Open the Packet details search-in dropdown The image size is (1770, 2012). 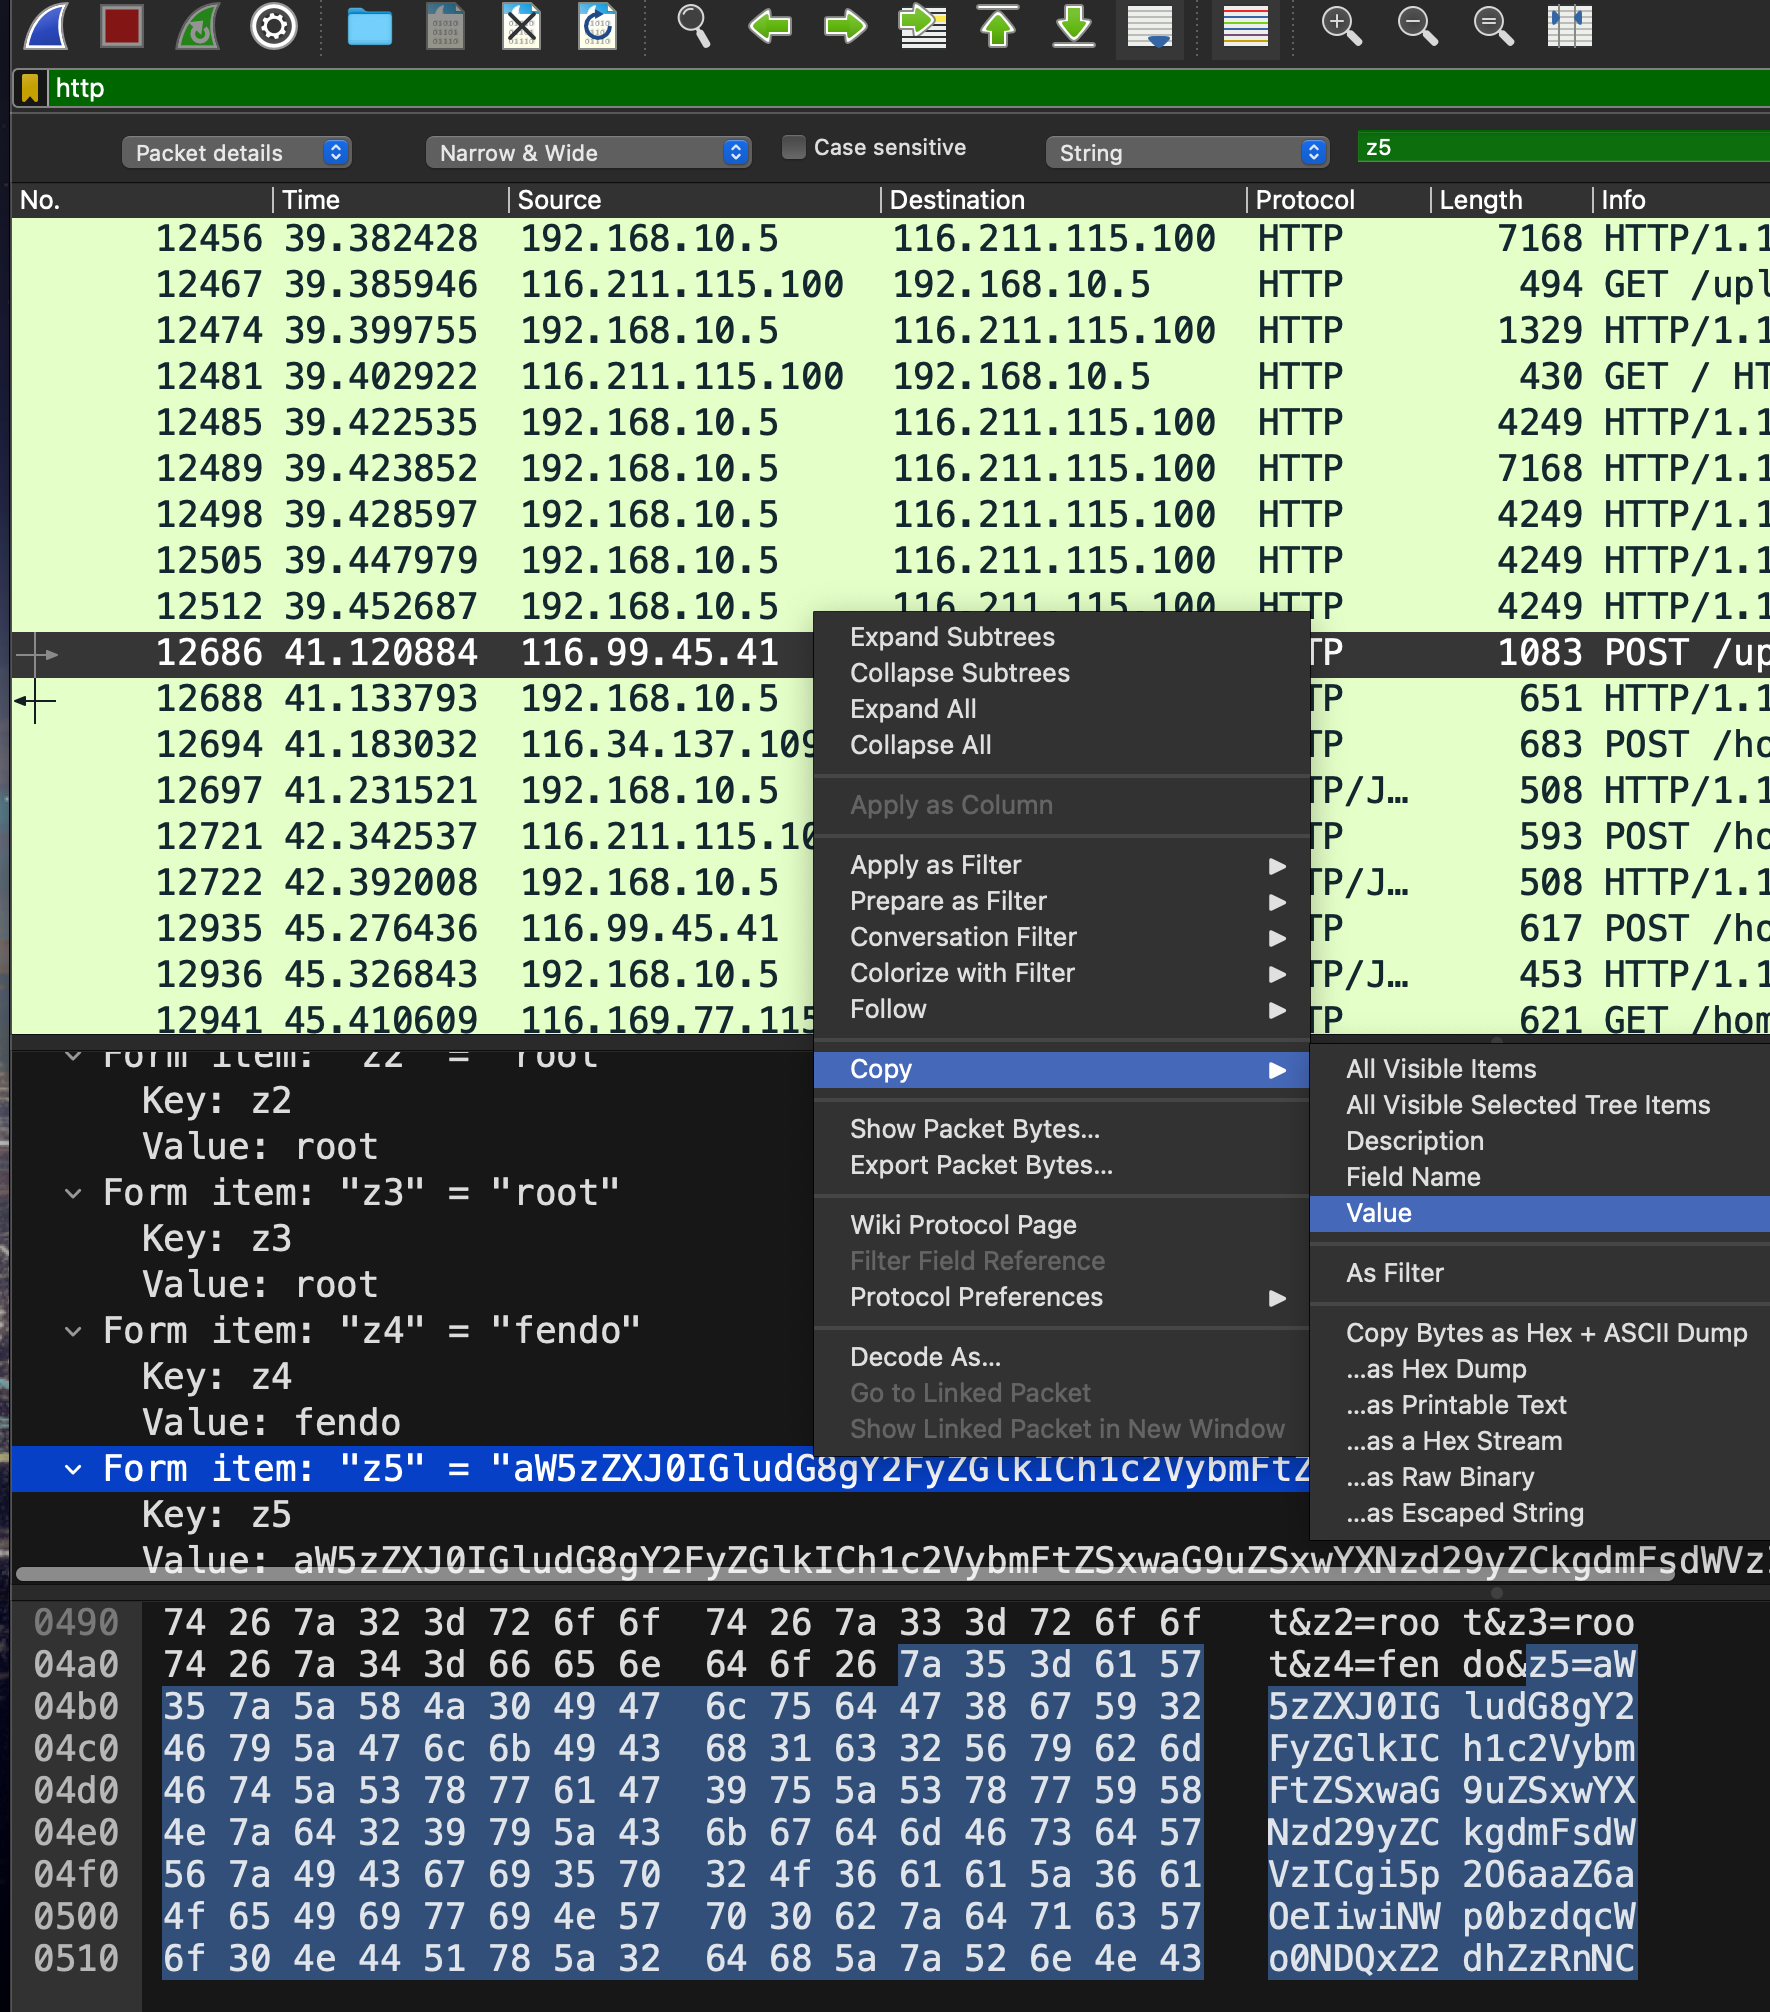[237, 153]
